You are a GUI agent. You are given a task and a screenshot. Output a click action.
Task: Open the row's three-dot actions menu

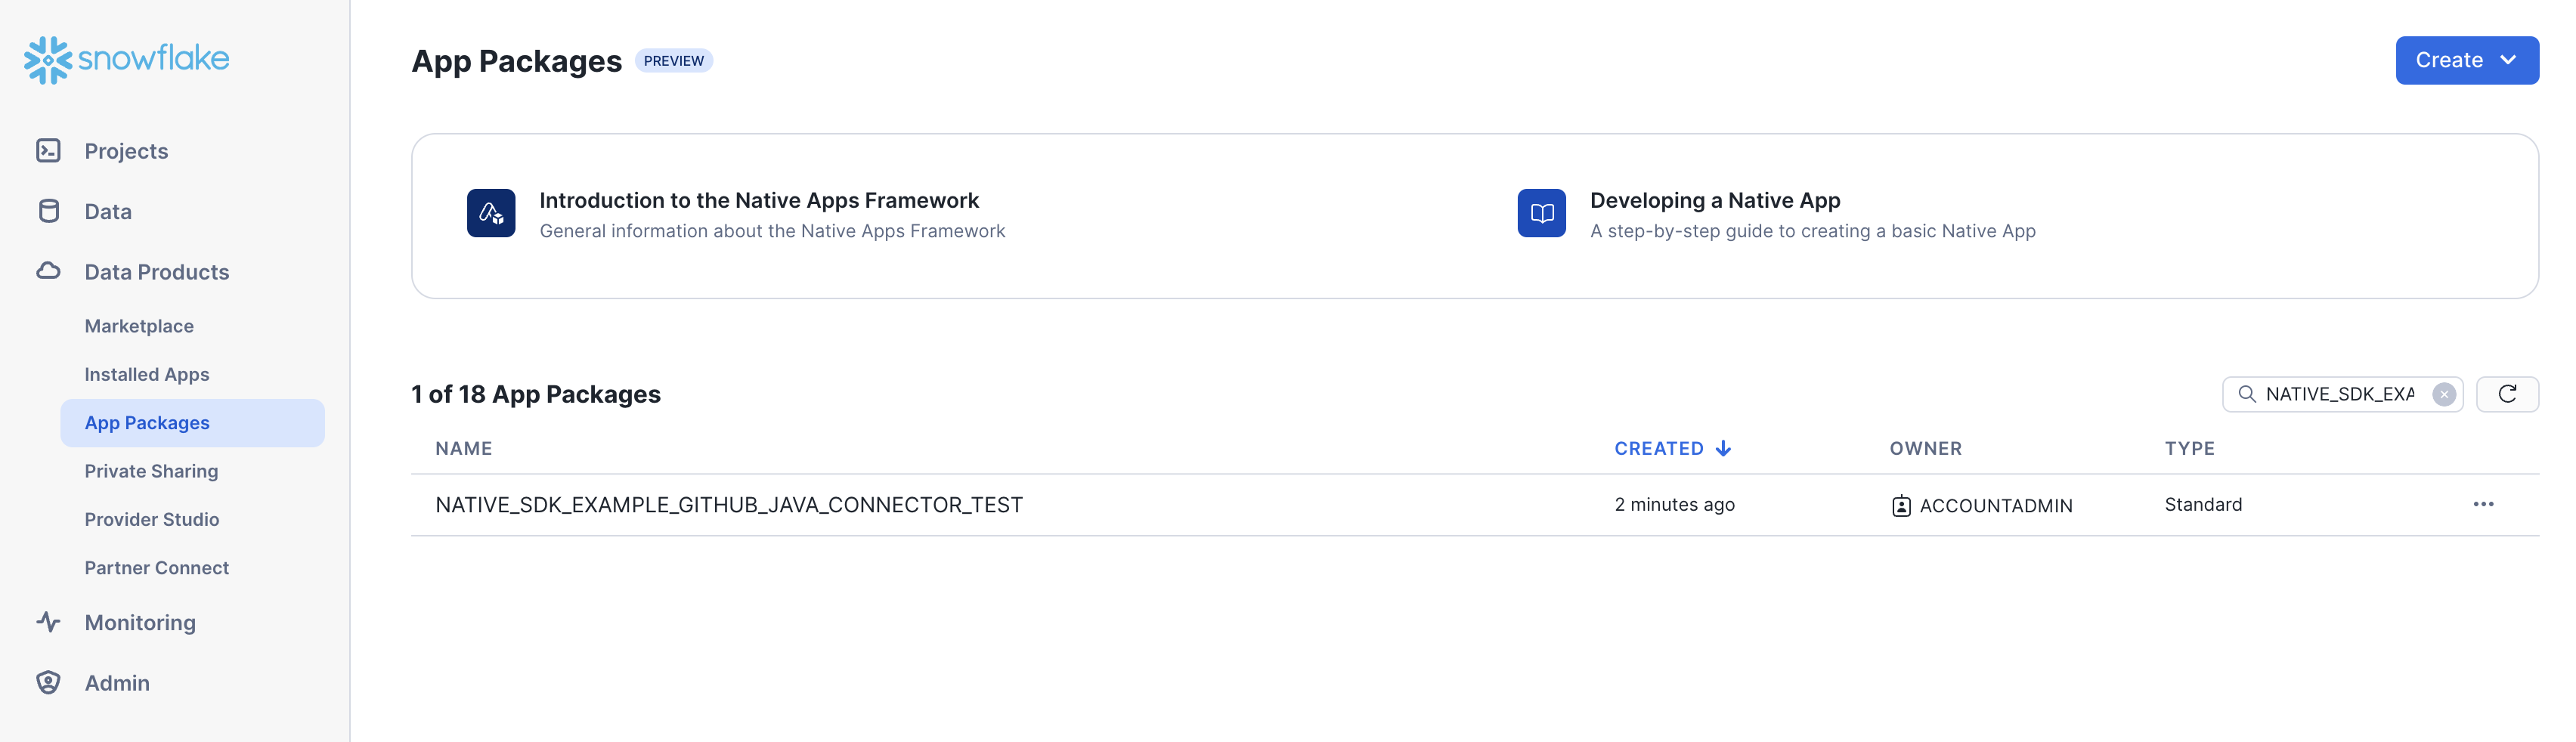[x=2483, y=504]
